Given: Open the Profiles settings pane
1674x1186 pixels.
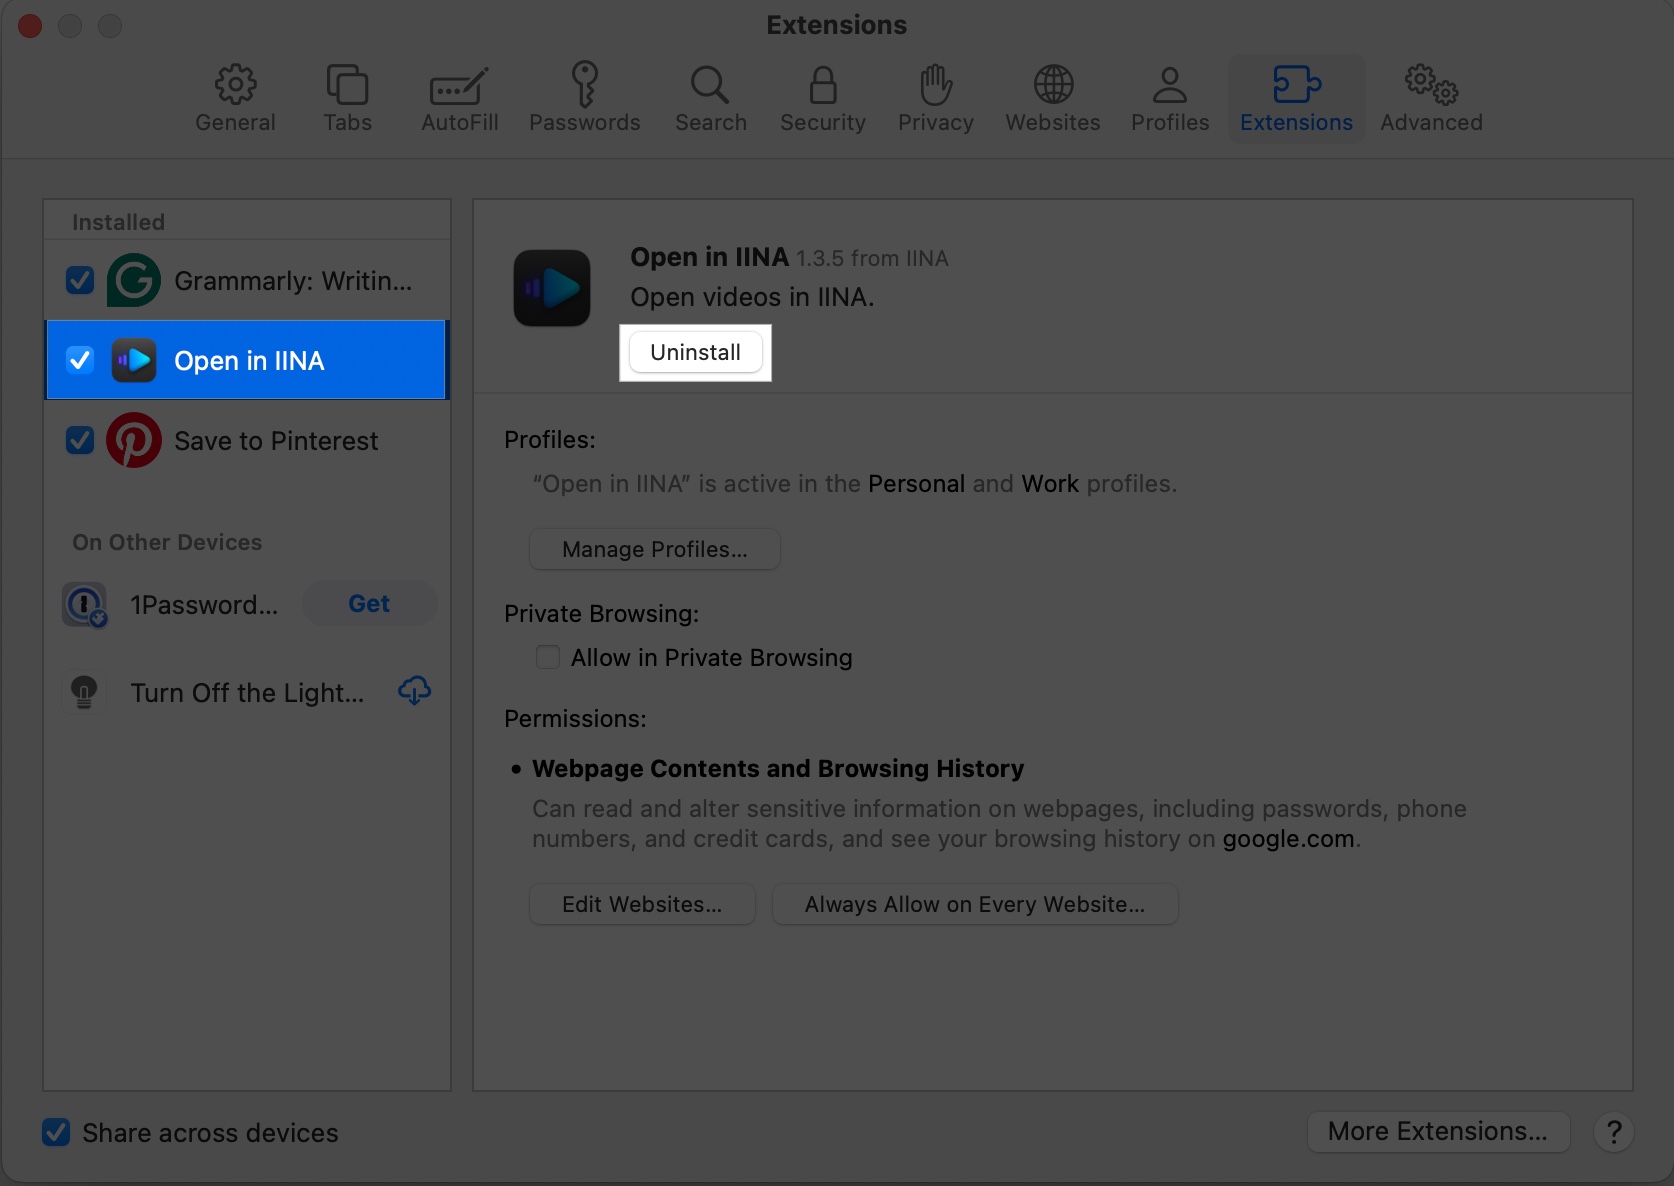Looking at the screenshot, I should (1169, 97).
